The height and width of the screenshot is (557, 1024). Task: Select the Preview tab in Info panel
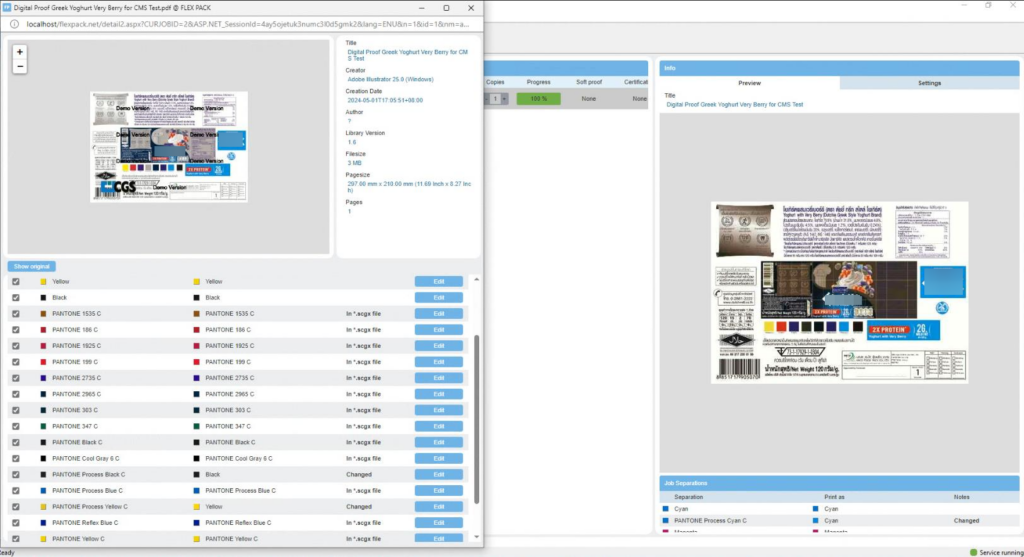pyautogui.click(x=749, y=83)
